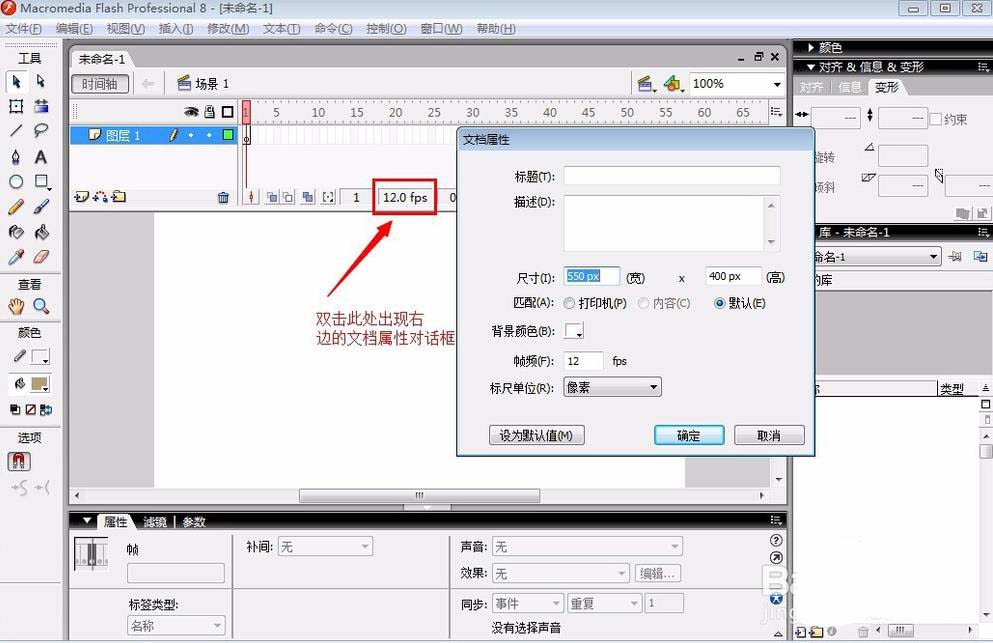Toggle the Snap to Objects magnet
This screenshot has width=993, height=643.
19,461
